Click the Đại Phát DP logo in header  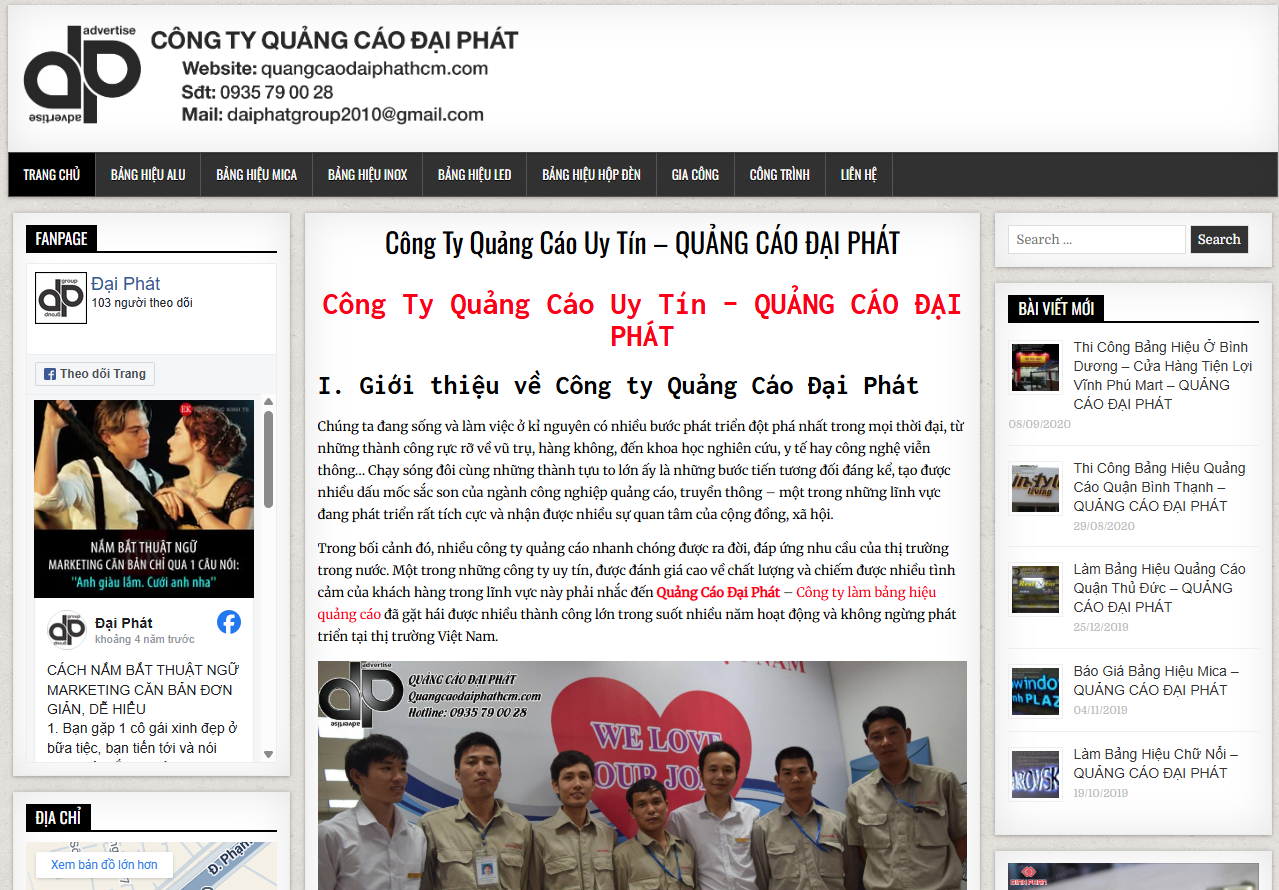point(82,75)
